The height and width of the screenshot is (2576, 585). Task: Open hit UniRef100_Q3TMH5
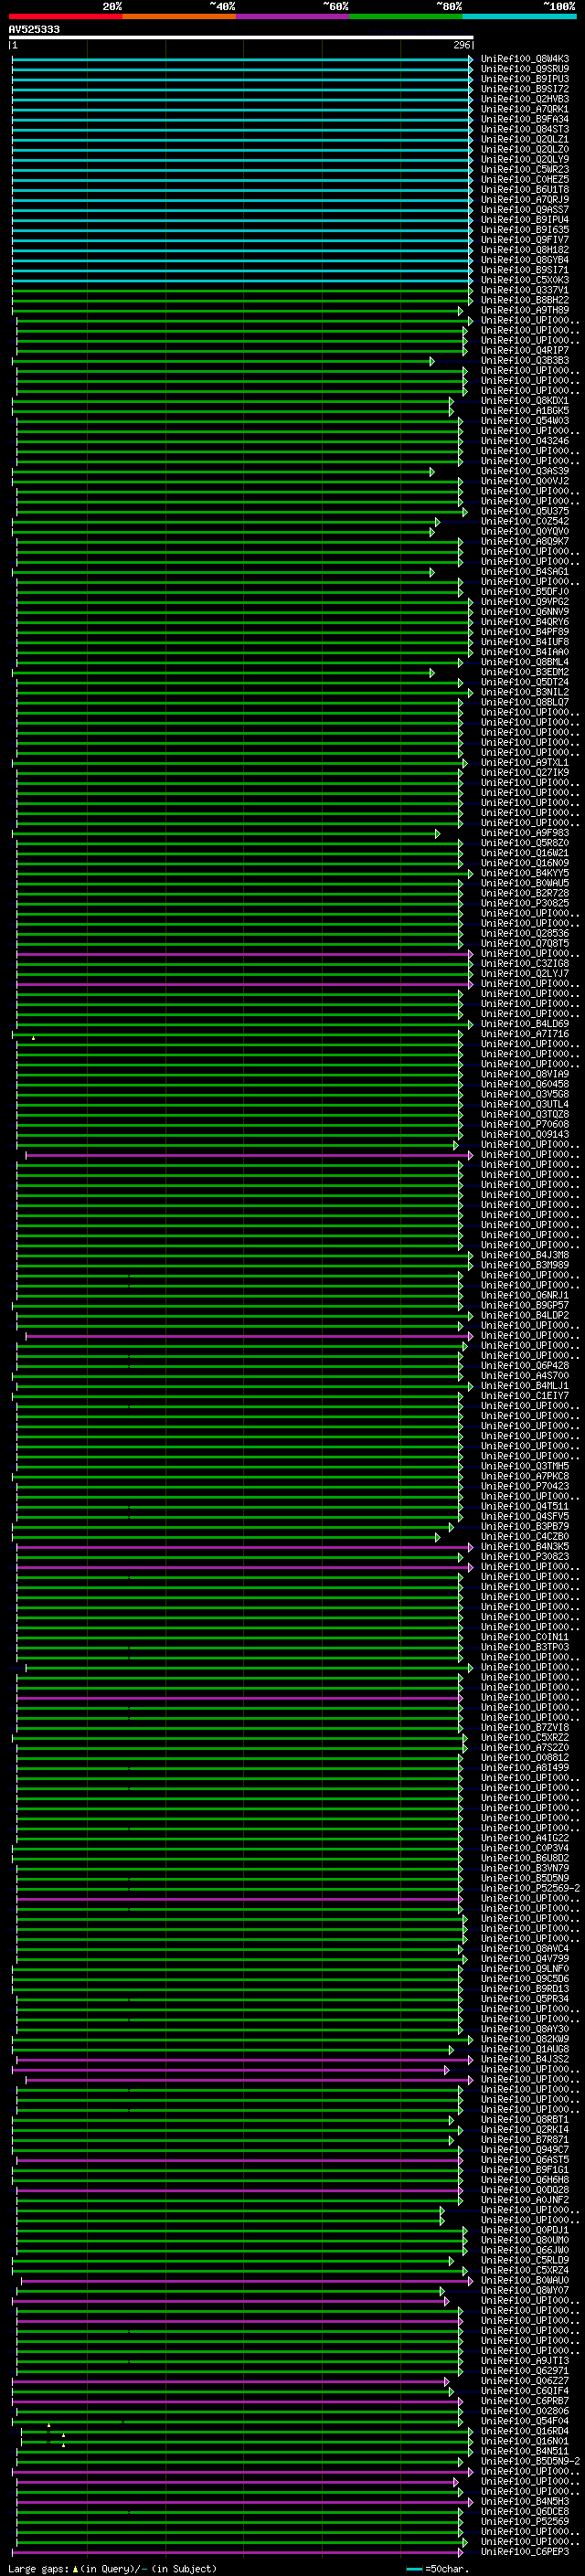(x=524, y=1466)
